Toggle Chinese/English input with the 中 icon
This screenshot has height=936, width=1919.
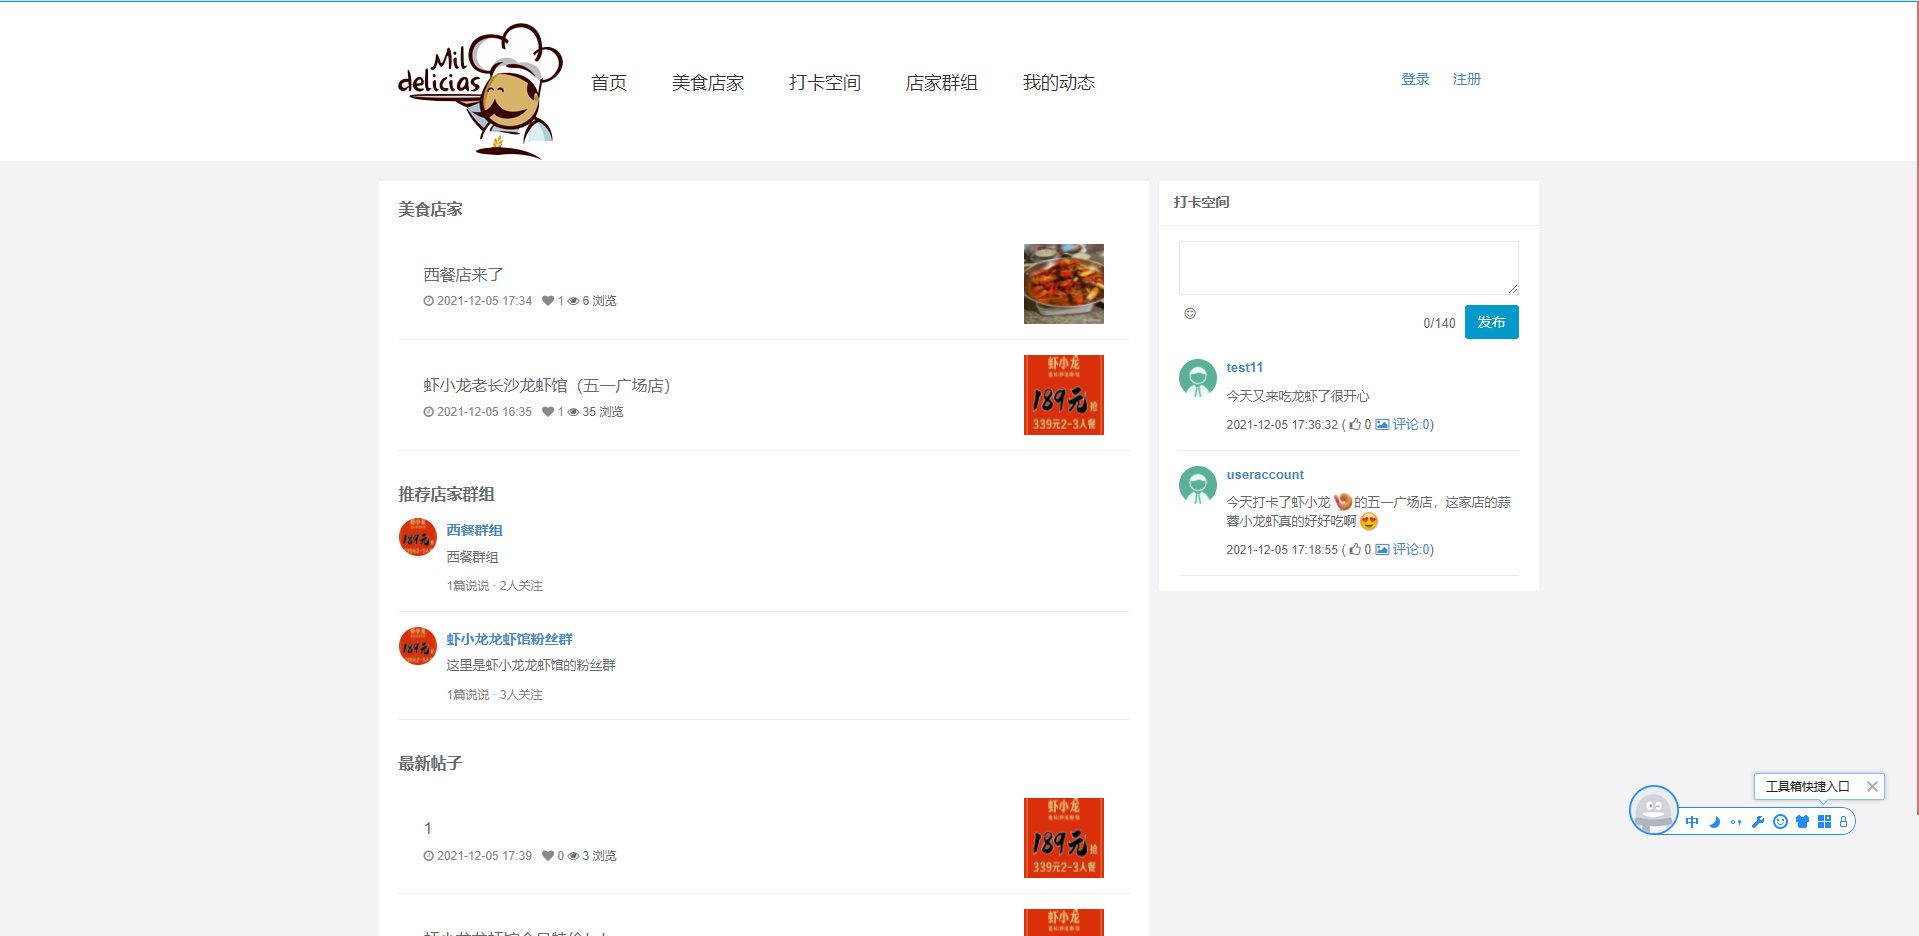1692,822
